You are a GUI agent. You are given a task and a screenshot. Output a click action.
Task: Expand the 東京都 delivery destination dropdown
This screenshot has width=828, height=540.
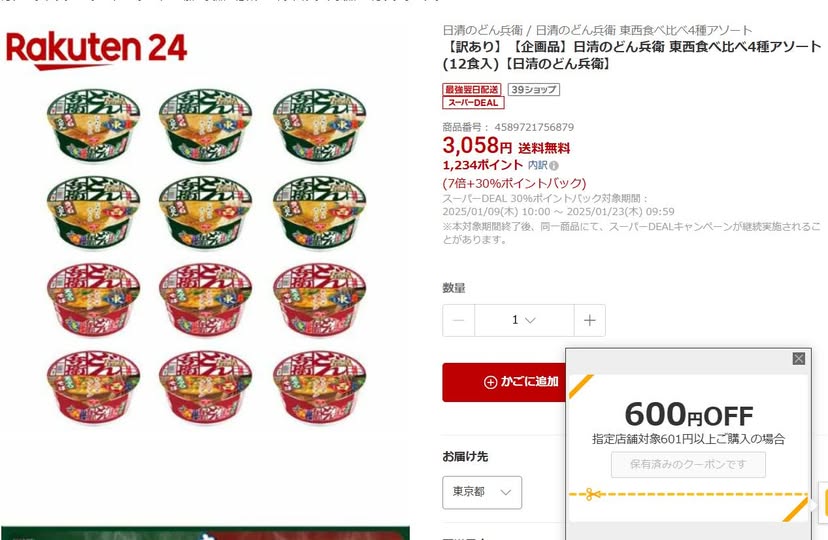tap(482, 492)
